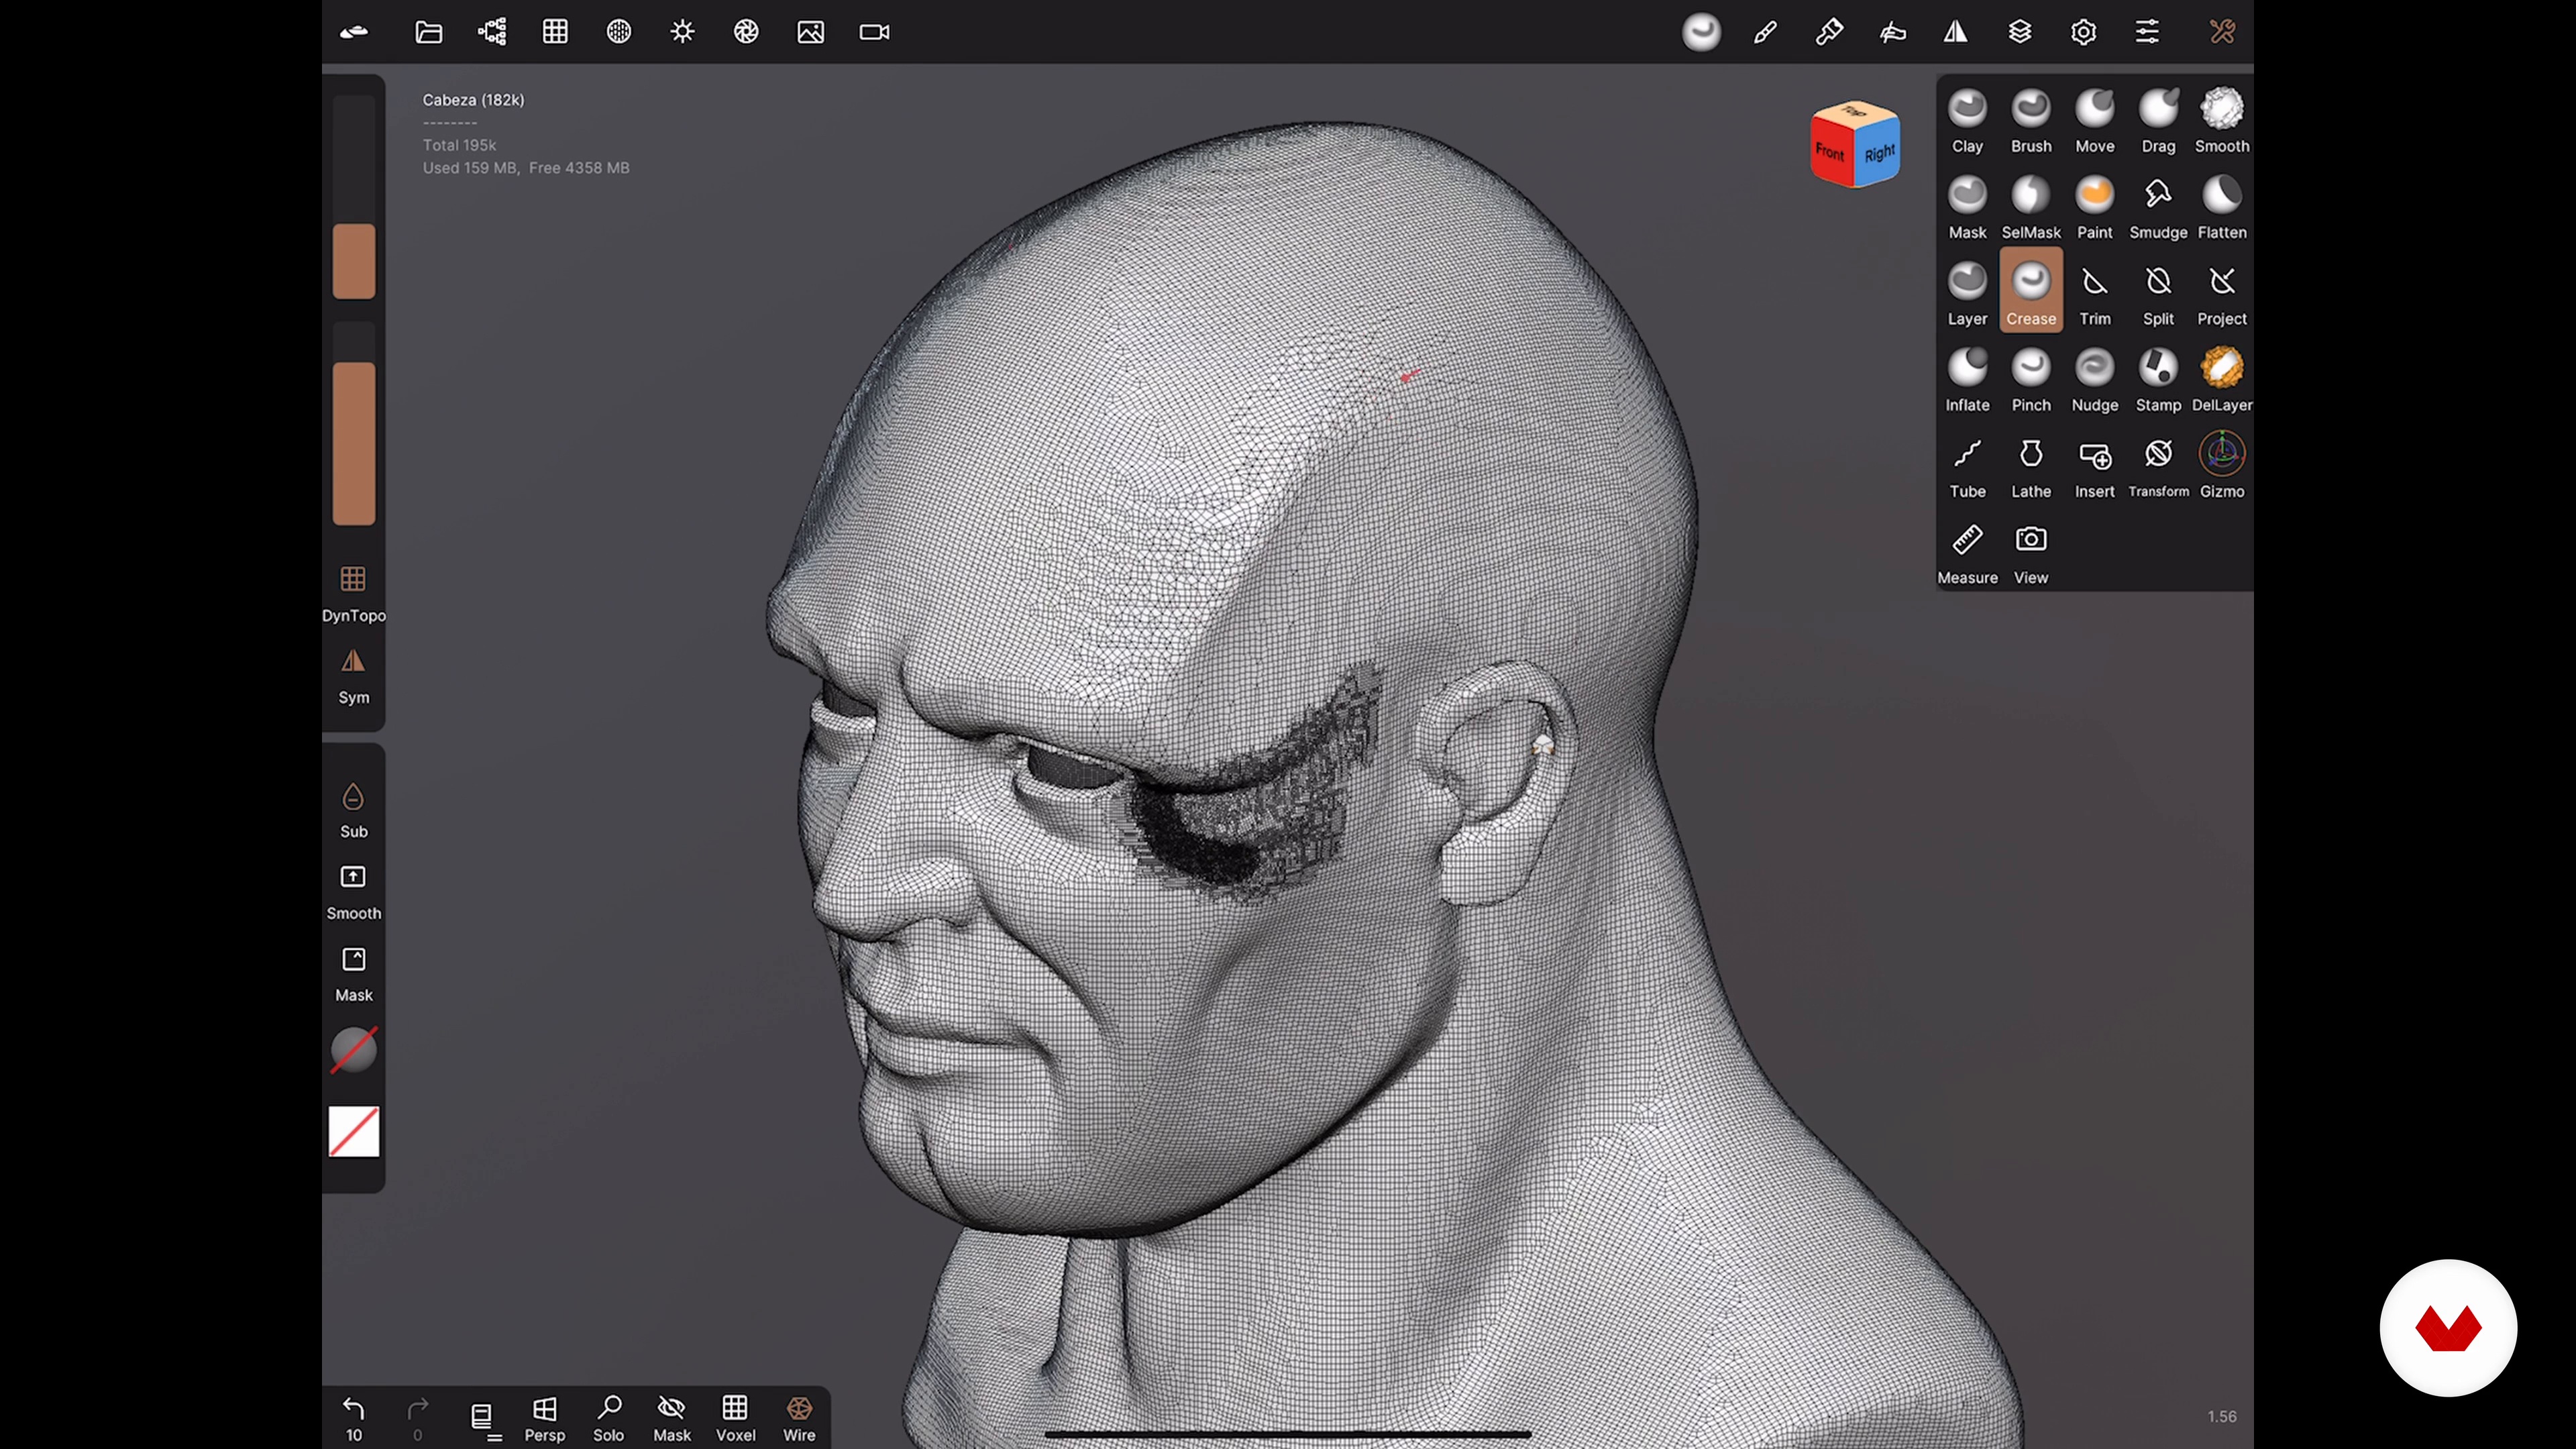The image size is (2576, 1449).
Task: Toggle Solo mode
Action: (608, 1418)
